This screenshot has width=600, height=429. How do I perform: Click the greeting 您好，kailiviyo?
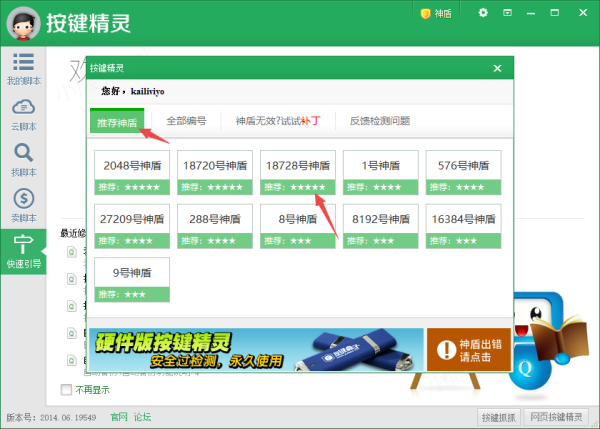pos(133,91)
